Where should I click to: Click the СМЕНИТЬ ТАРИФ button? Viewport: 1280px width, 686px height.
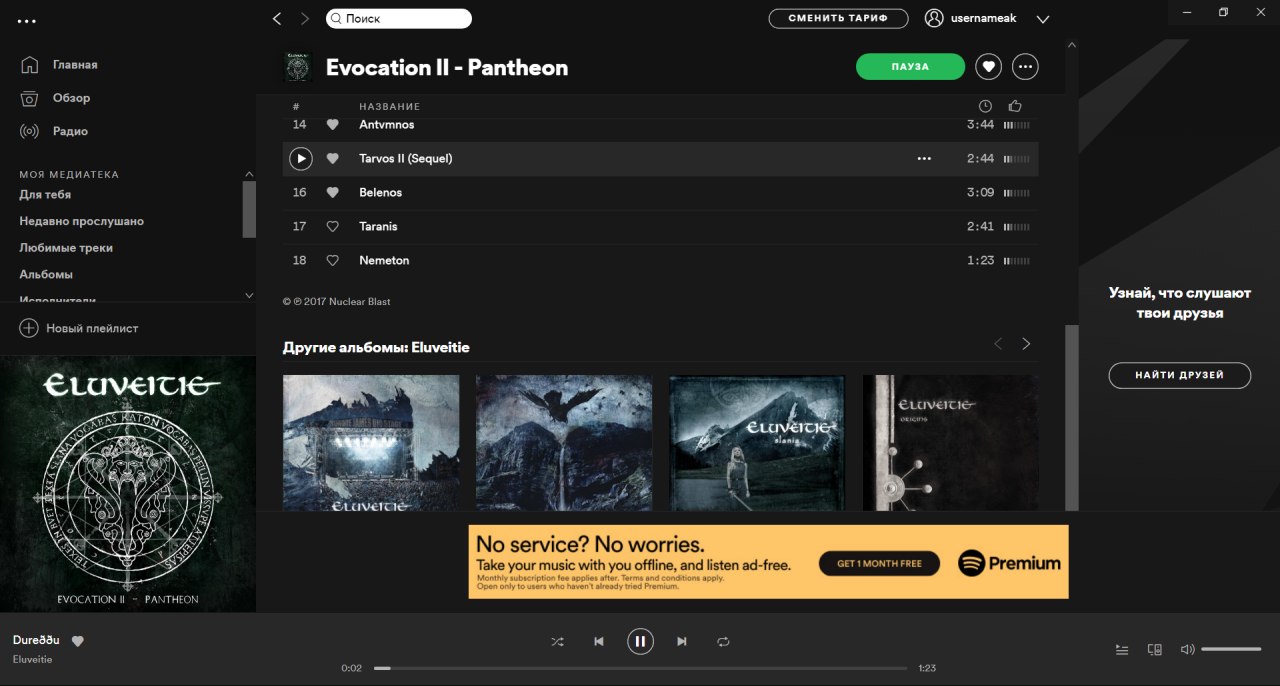(838, 19)
